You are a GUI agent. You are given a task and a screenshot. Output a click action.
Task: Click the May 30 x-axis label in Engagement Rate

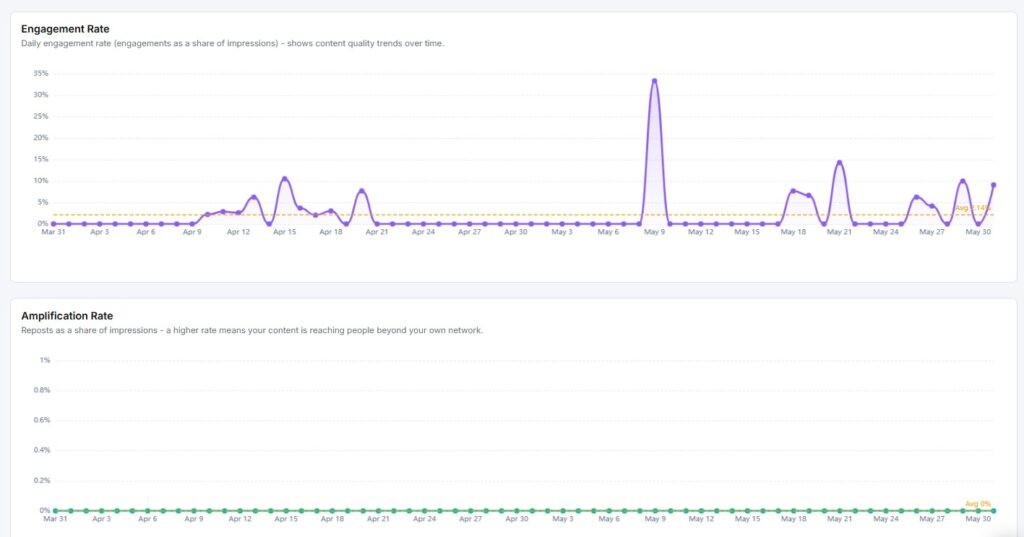click(978, 232)
